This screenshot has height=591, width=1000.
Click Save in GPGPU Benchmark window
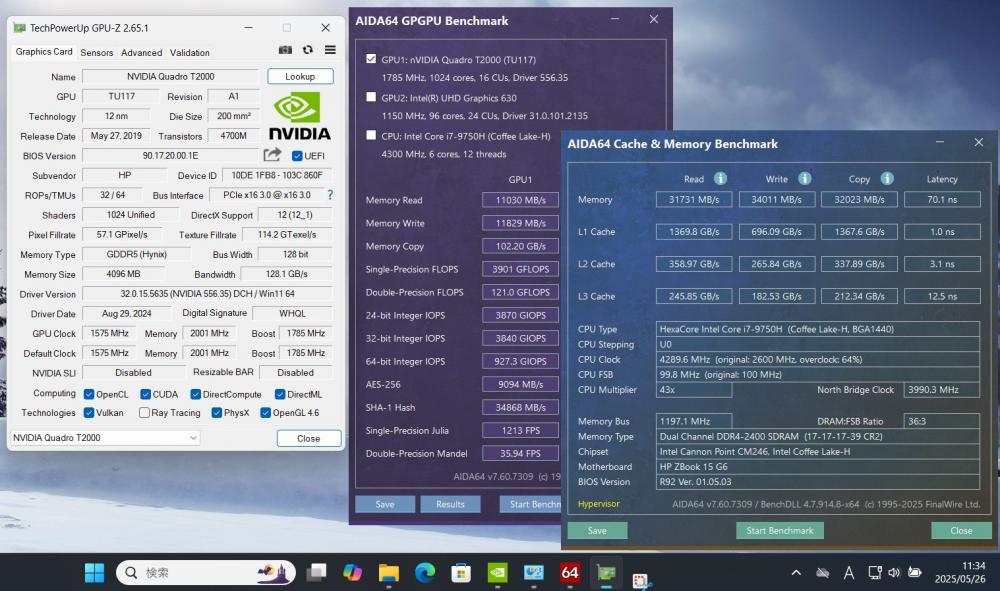(385, 504)
